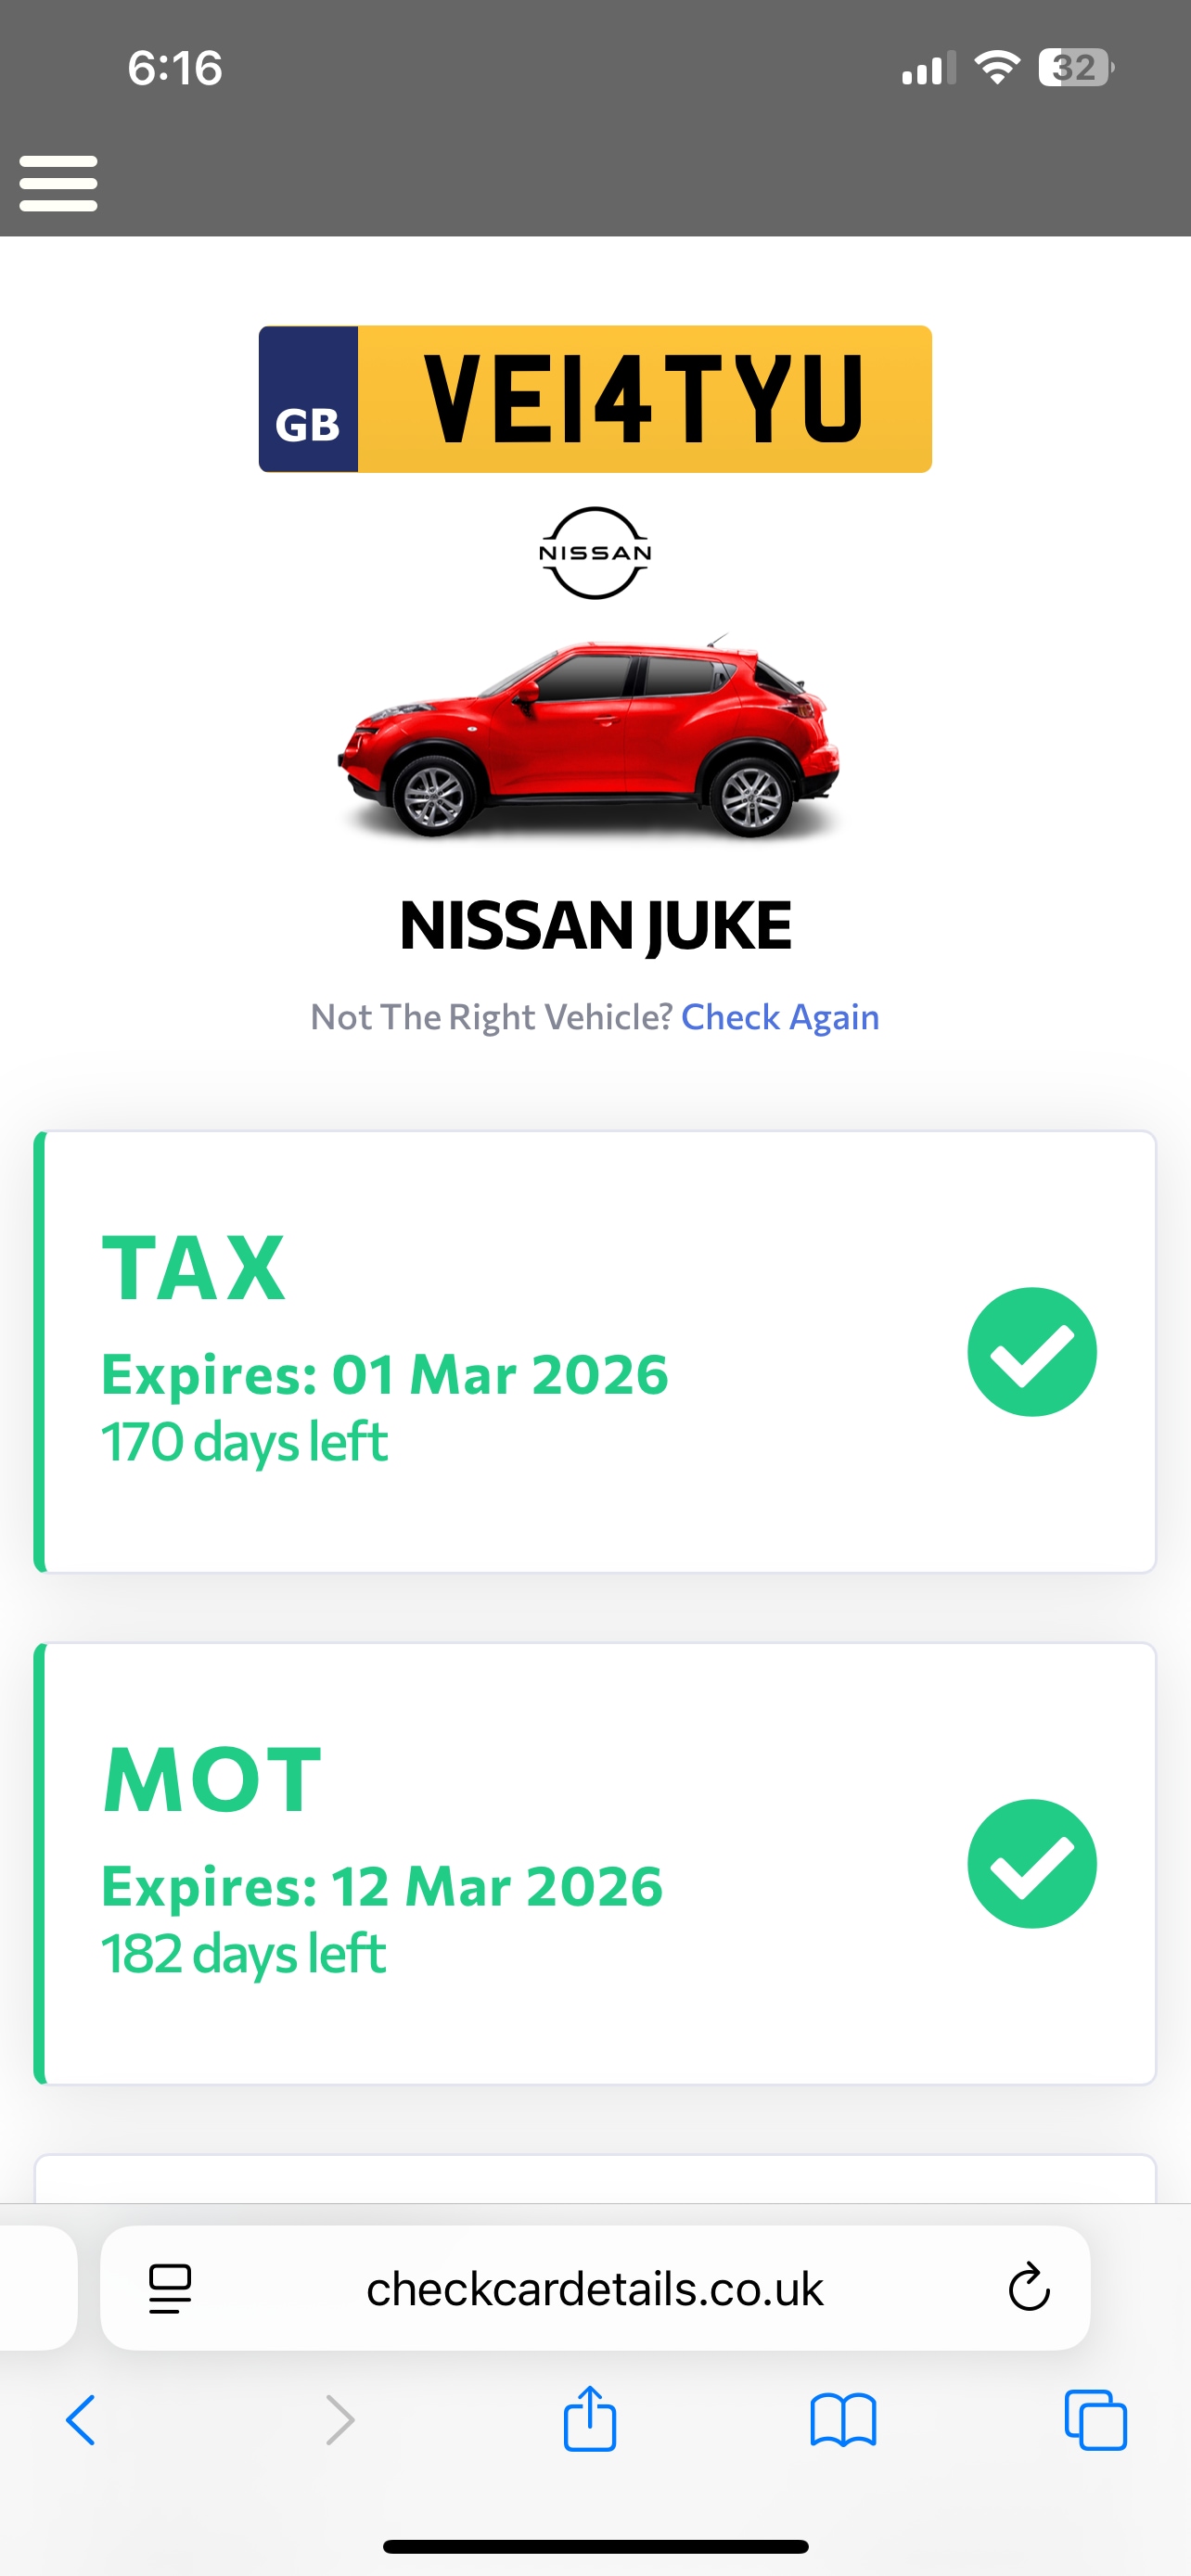Screen dimensions: 1191x2576
Task: Tap the MOT green checkmark
Action: (1032, 1864)
